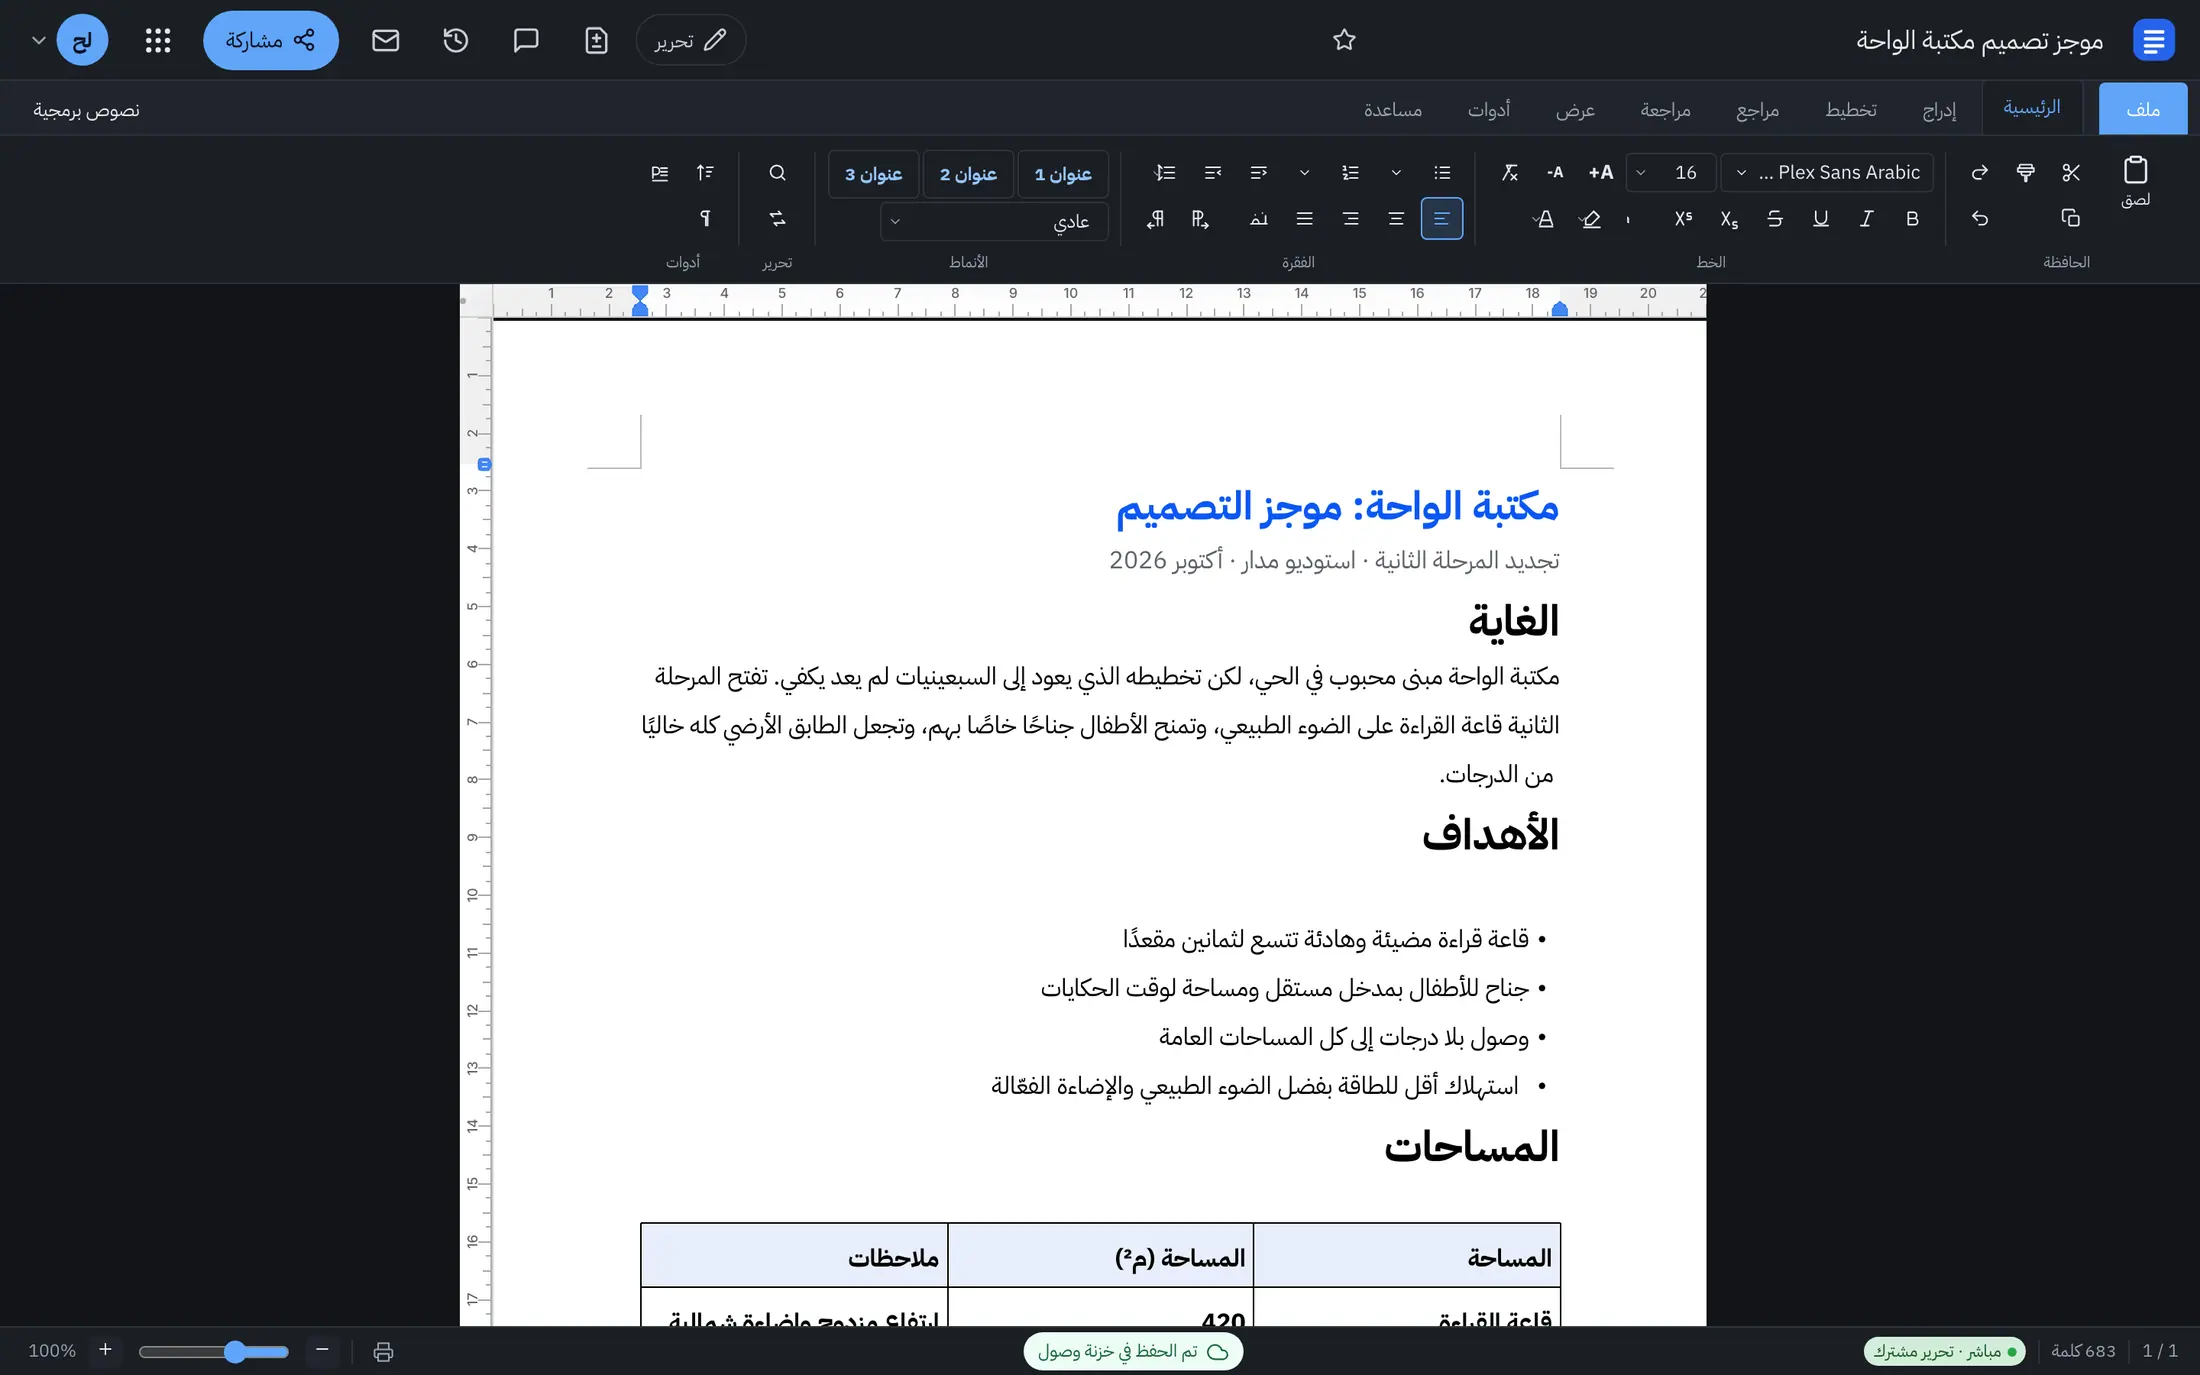Open the ملف tab
Viewport: 2200px width, 1375px height.
(2143, 108)
